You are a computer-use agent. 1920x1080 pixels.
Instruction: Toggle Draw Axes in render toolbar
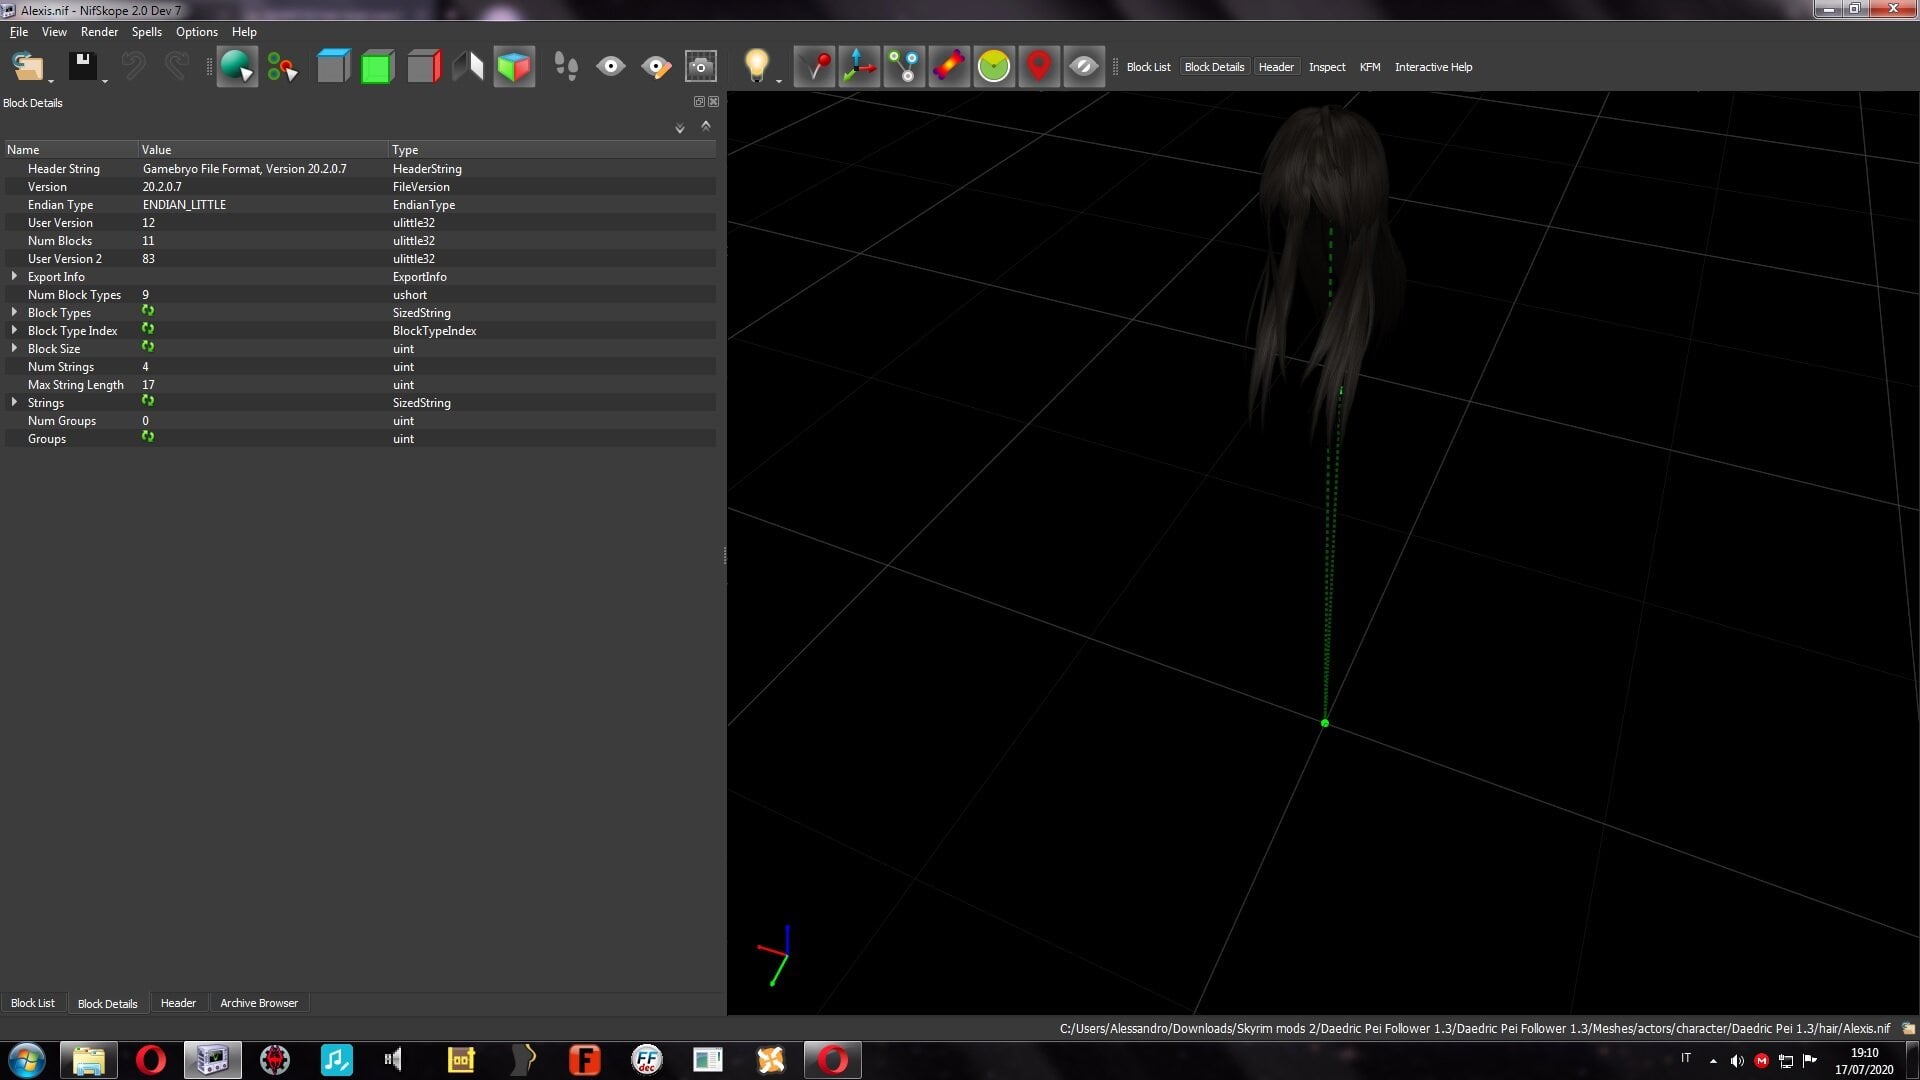tap(859, 67)
